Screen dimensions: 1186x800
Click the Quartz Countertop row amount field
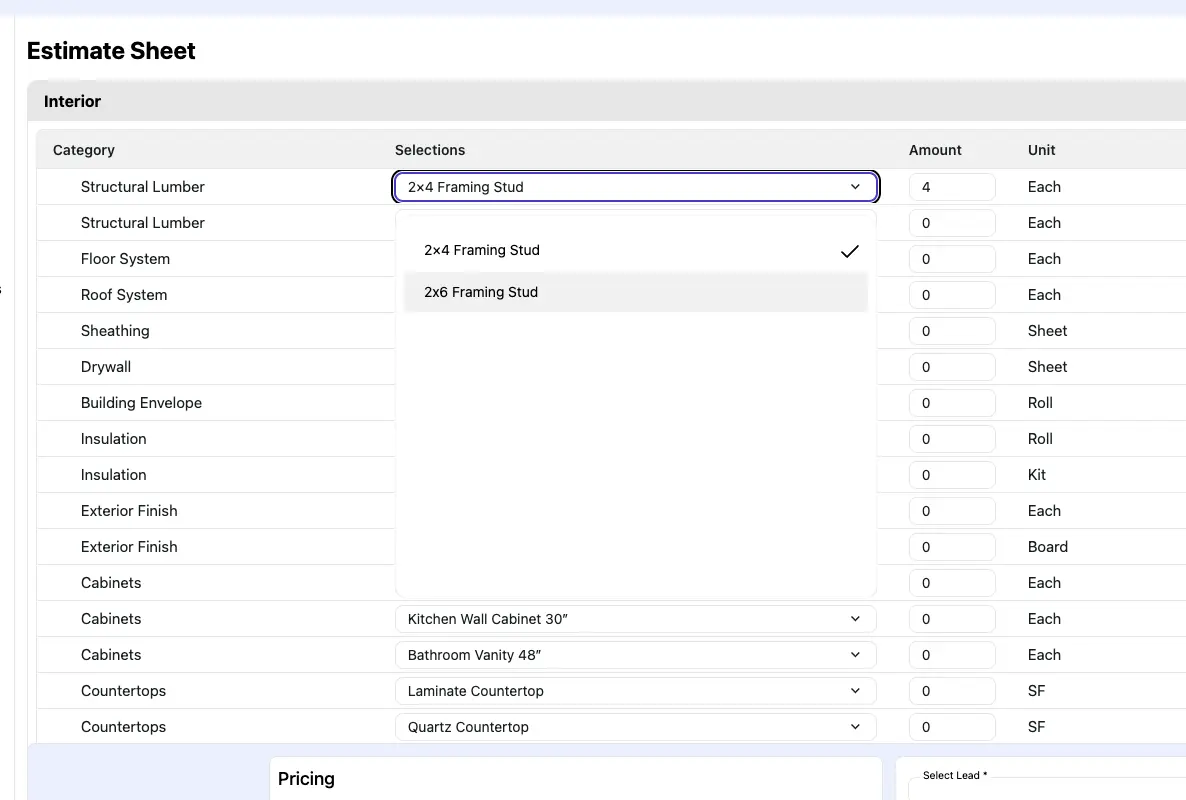coord(951,727)
